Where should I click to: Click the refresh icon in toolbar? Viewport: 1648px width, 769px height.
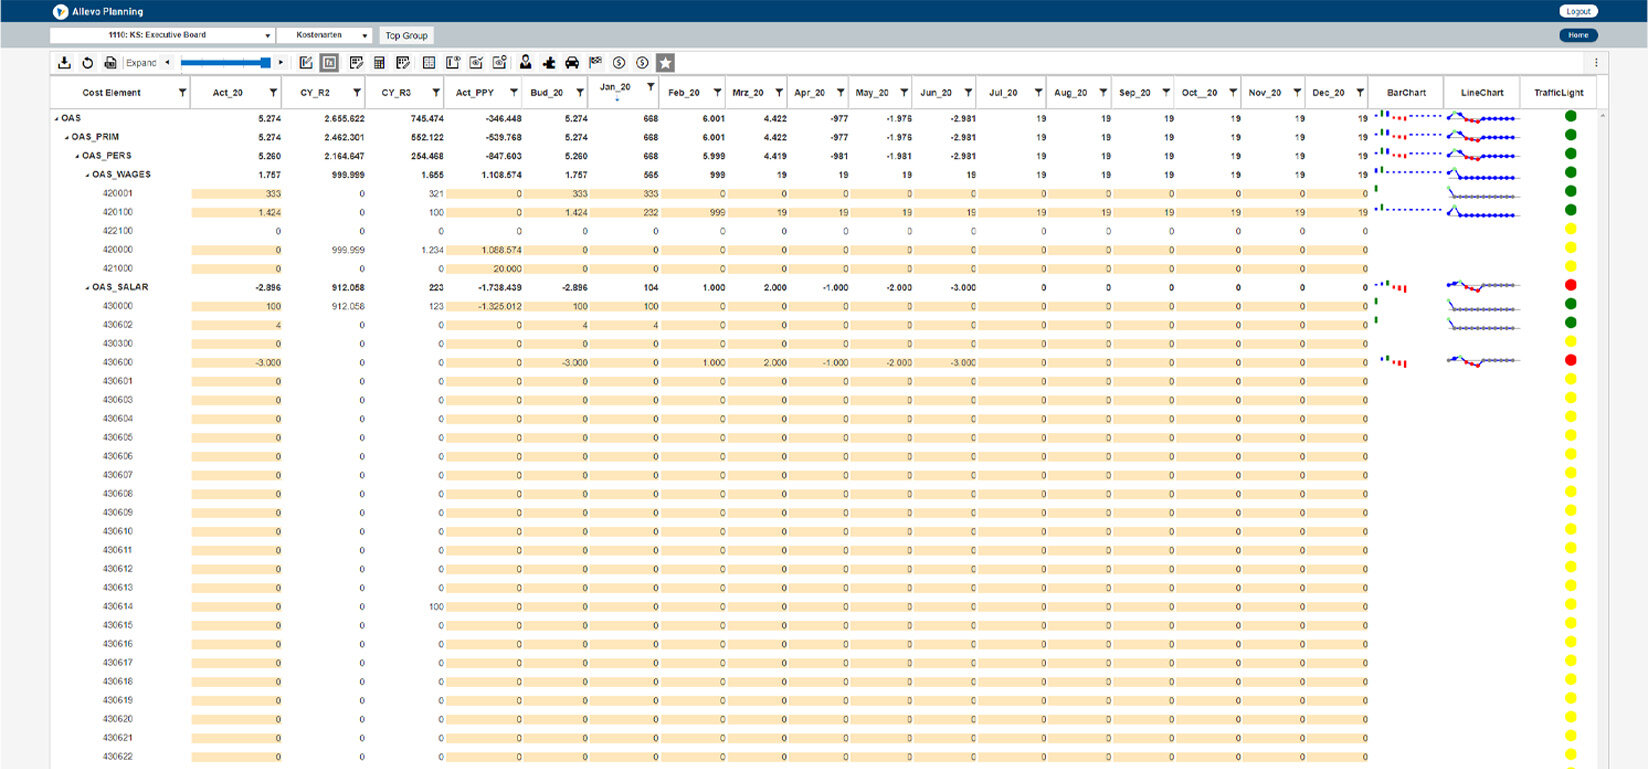pos(87,63)
